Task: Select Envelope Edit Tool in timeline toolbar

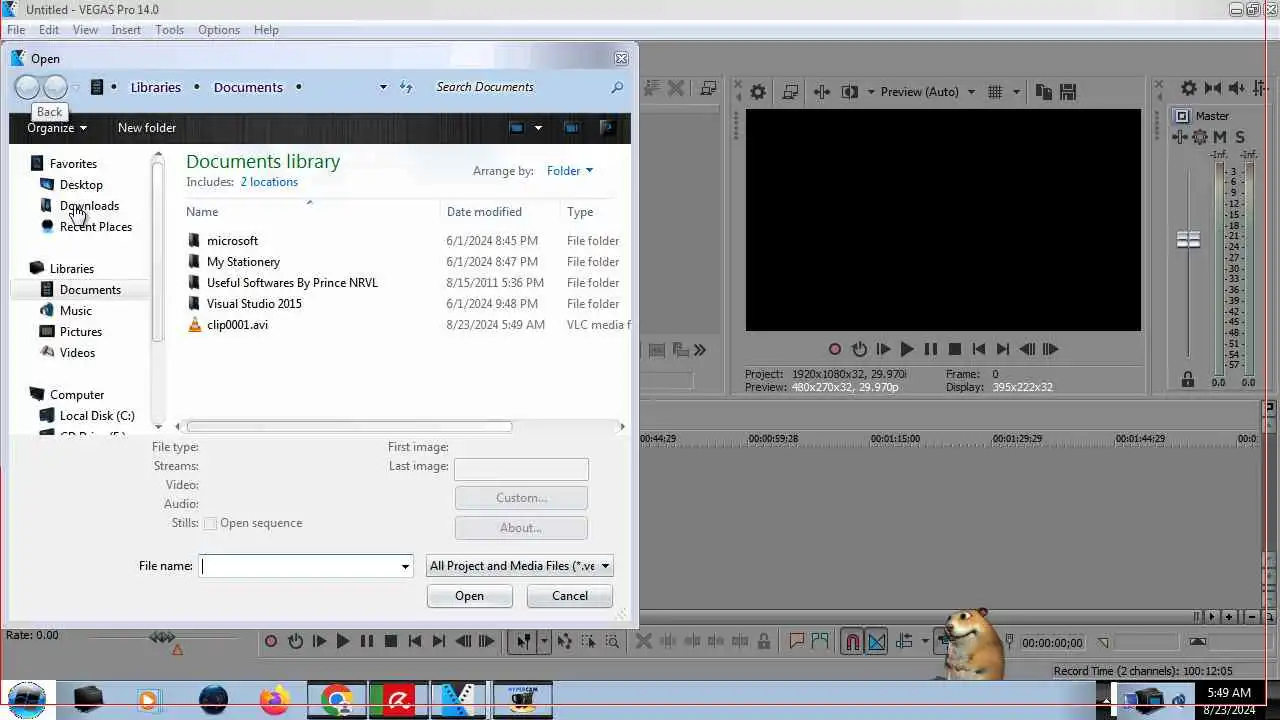Action: (565, 642)
